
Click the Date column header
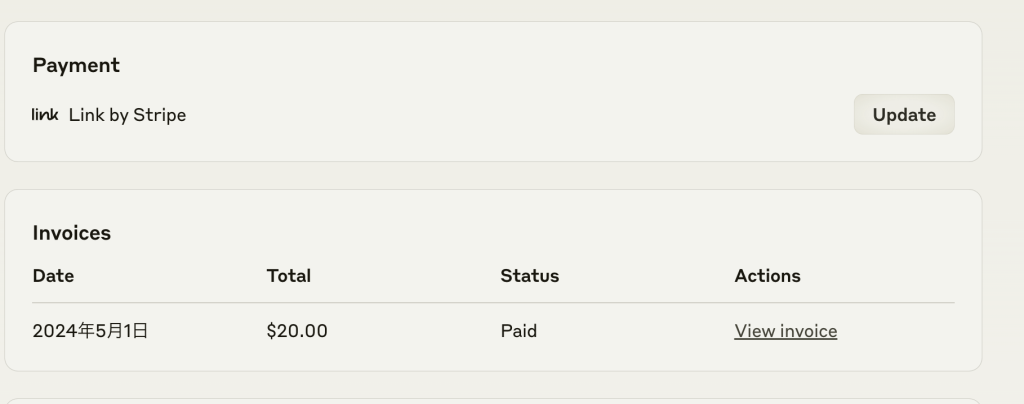click(53, 276)
